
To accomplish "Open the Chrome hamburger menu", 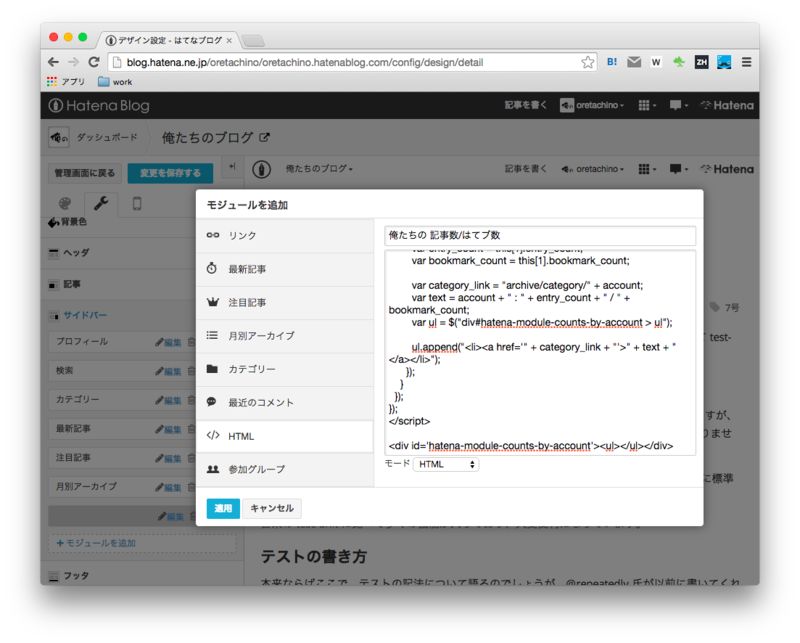I will (x=746, y=62).
